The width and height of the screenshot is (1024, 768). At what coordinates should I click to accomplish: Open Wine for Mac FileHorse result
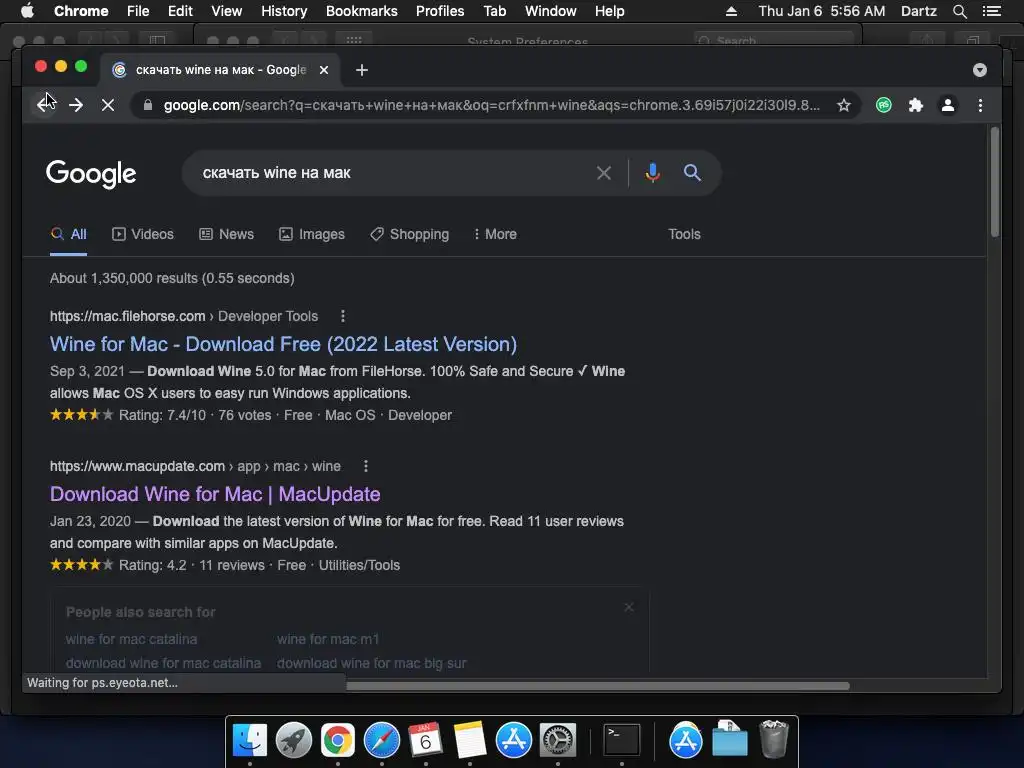[x=283, y=344]
